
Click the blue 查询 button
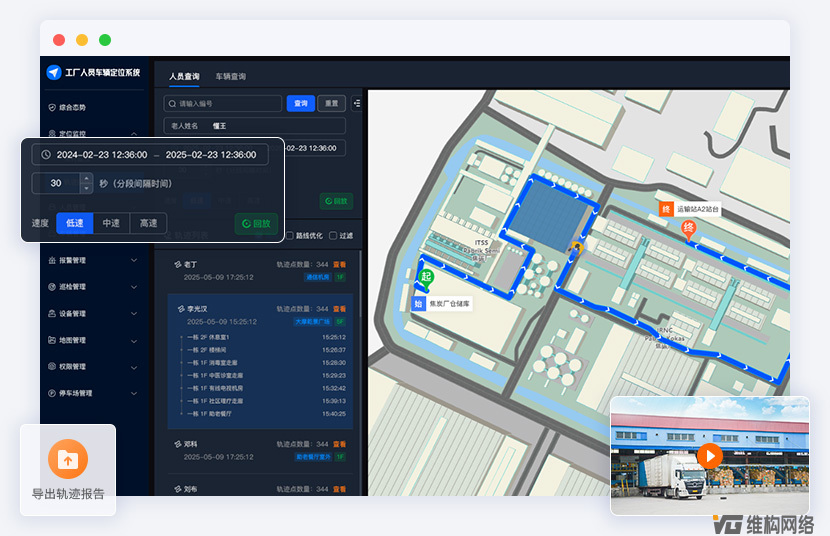(x=300, y=103)
